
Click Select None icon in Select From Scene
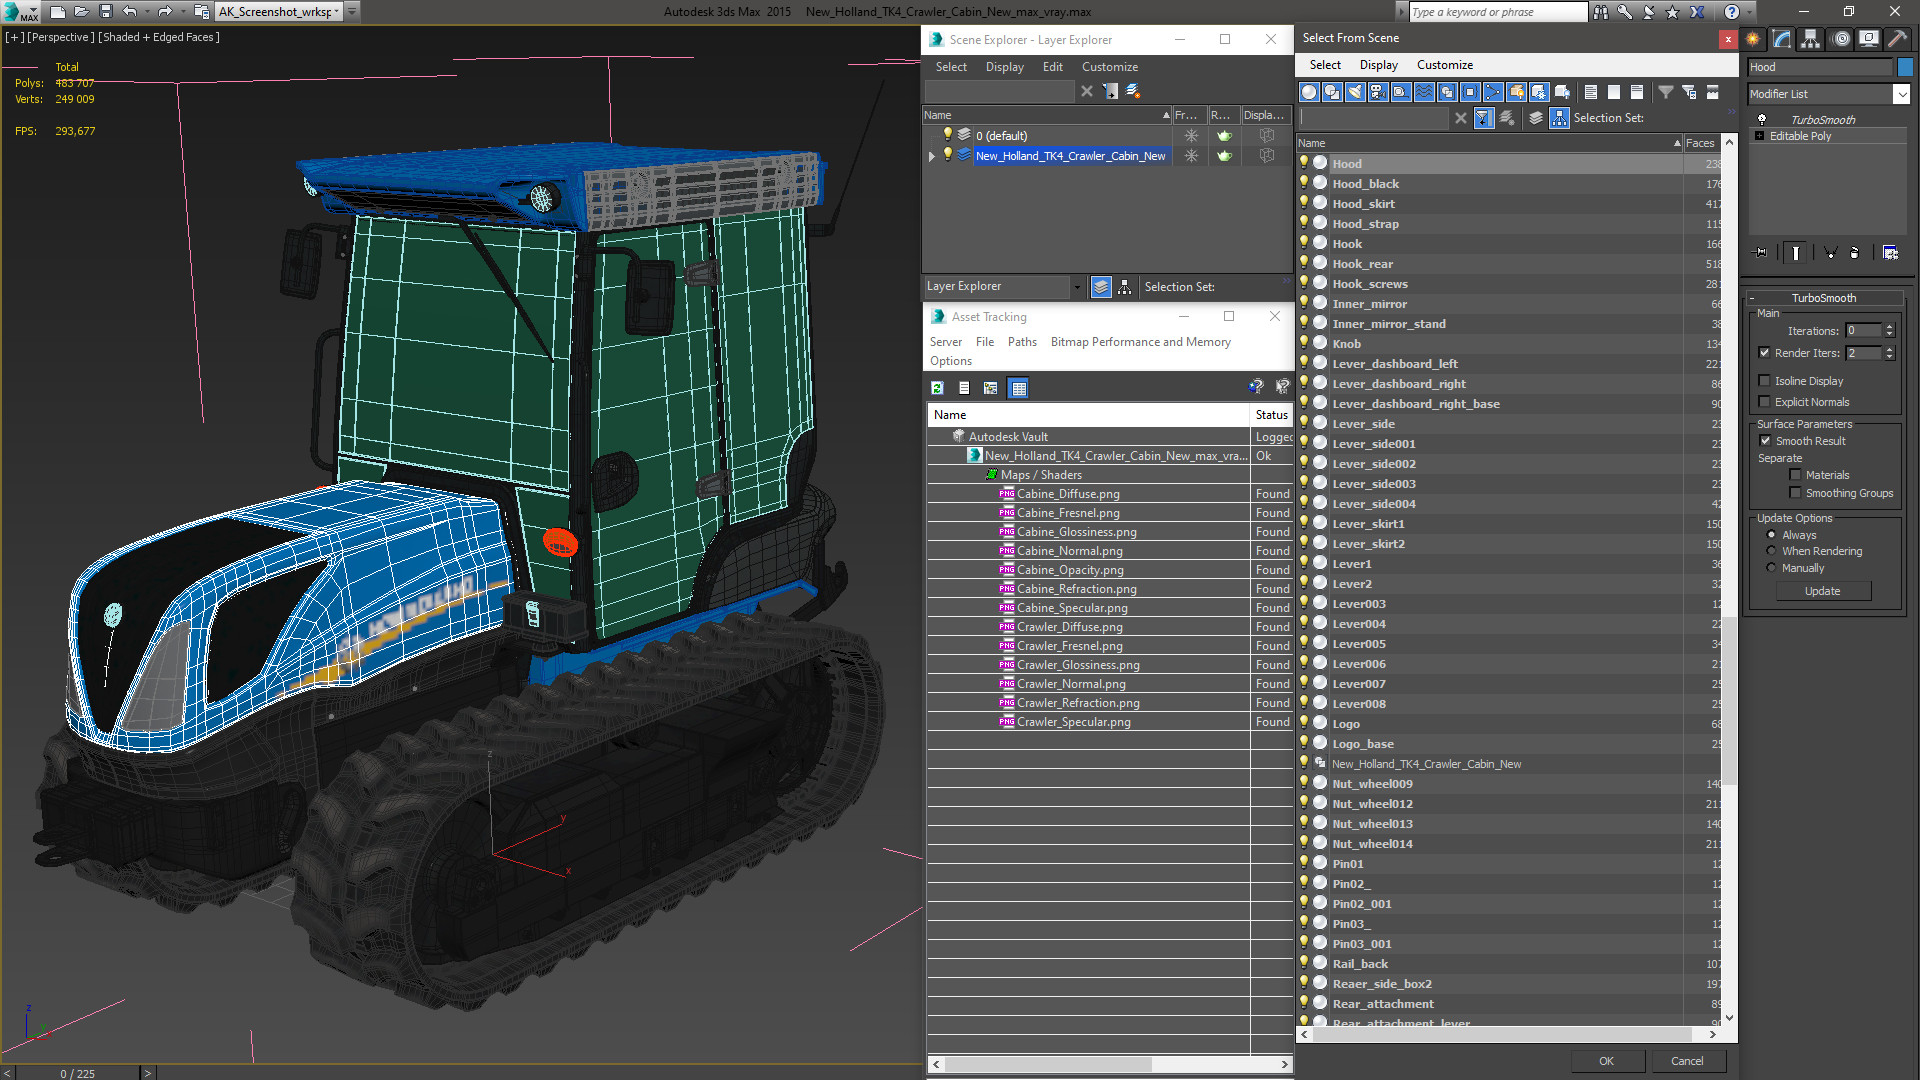pyautogui.click(x=1614, y=92)
